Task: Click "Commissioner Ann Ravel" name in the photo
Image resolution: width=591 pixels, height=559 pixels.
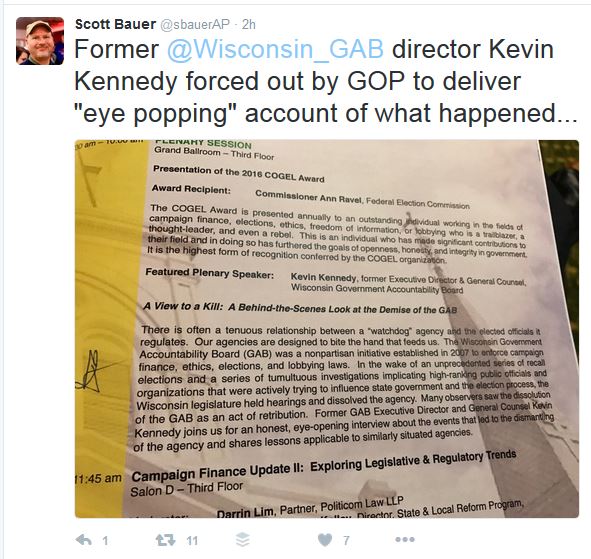Action: tap(308, 197)
